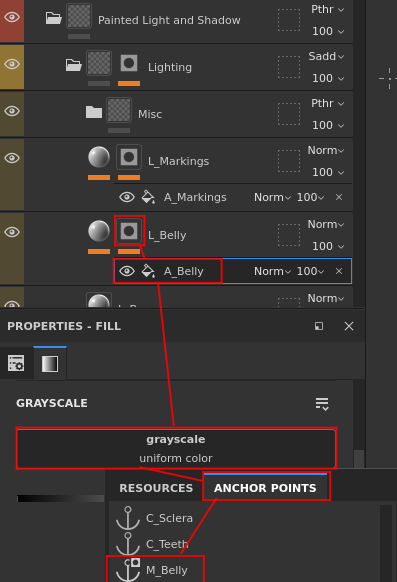
Task: Collapse the Painted Light and Shadow folder icon
Action: [x=53, y=17]
